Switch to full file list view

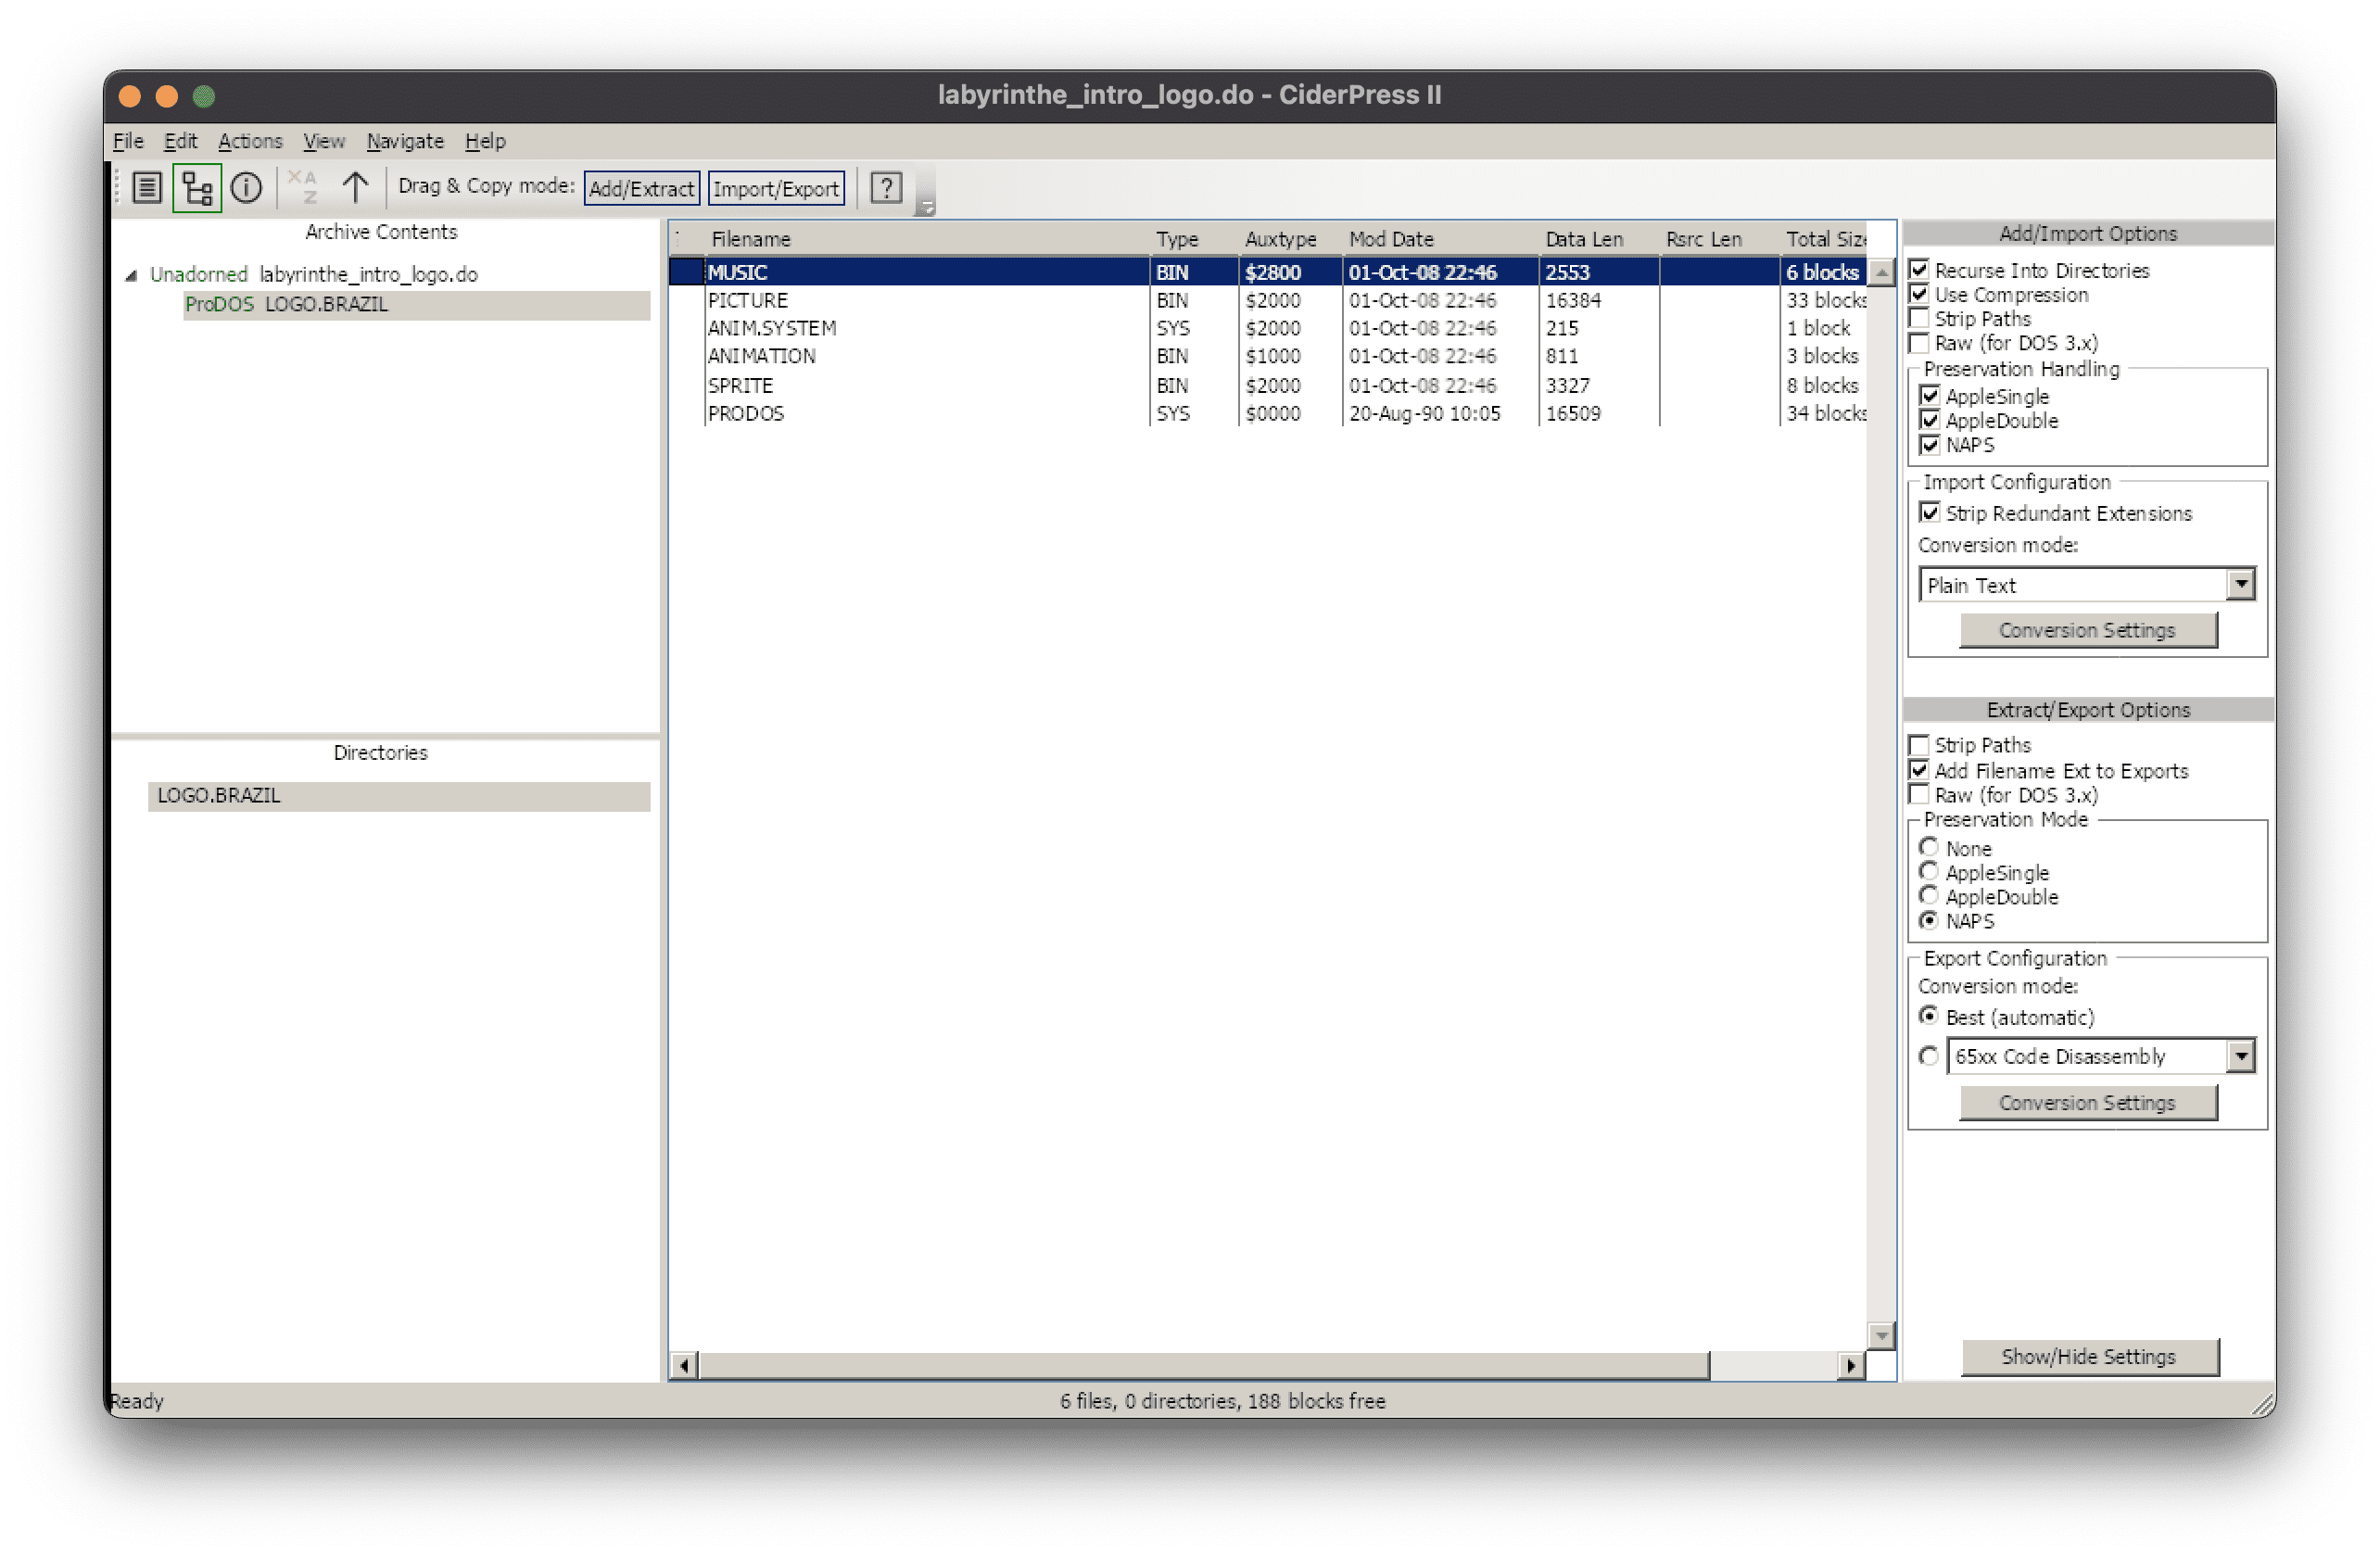[x=147, y=188]
